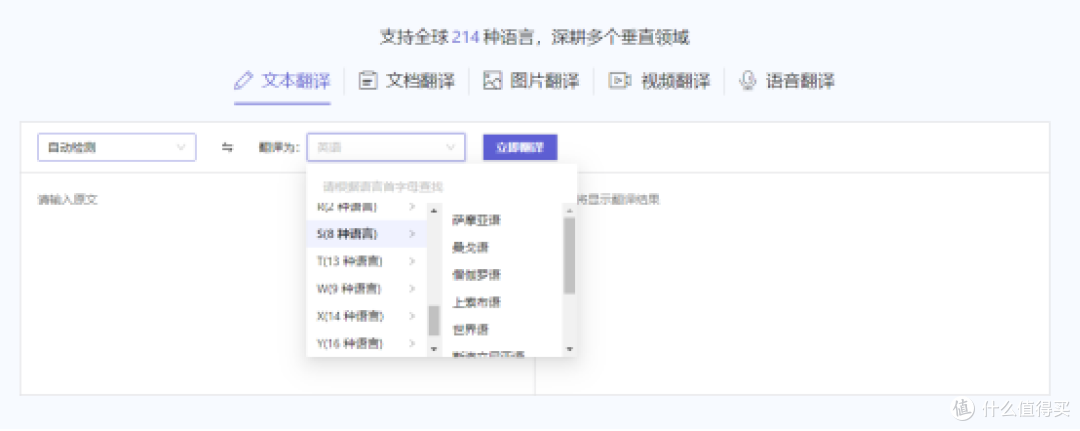Expand the W(9 种语言) group
This screenshot has width=1080, height=431.
pyautogui.click(x=366, y=288)
